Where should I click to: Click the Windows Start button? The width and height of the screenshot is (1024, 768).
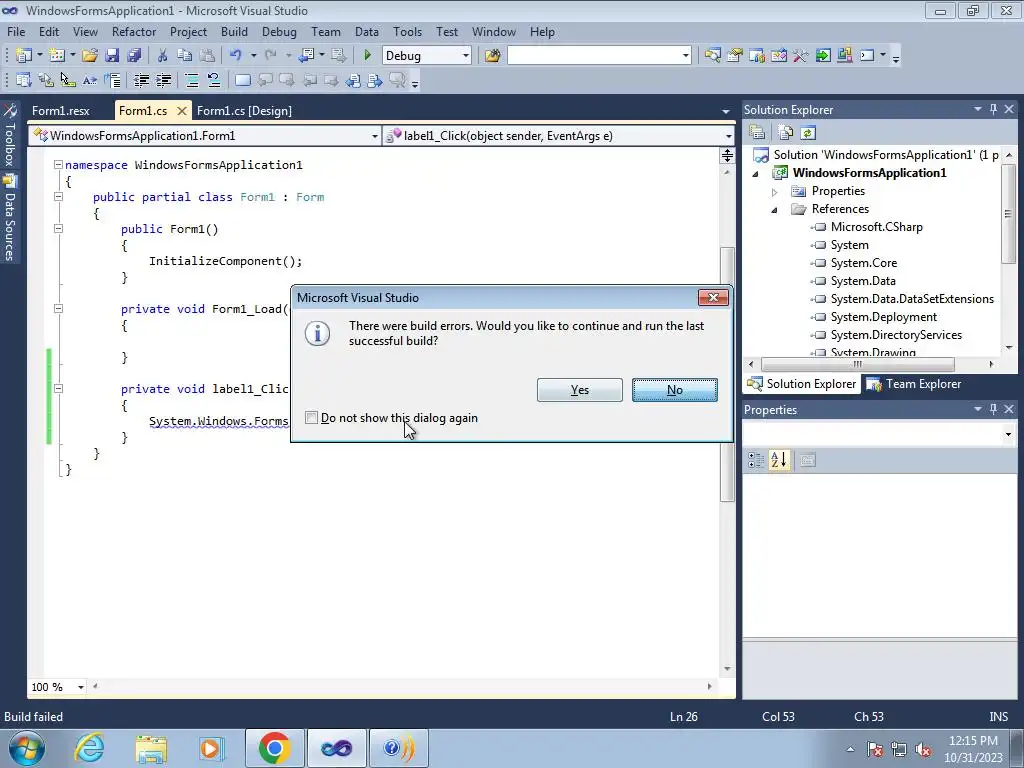(26, 748)
